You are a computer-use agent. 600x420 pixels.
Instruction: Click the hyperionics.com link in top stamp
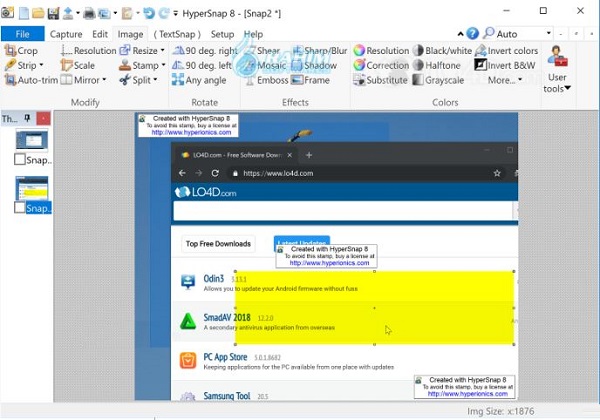(x=191, y=132)
